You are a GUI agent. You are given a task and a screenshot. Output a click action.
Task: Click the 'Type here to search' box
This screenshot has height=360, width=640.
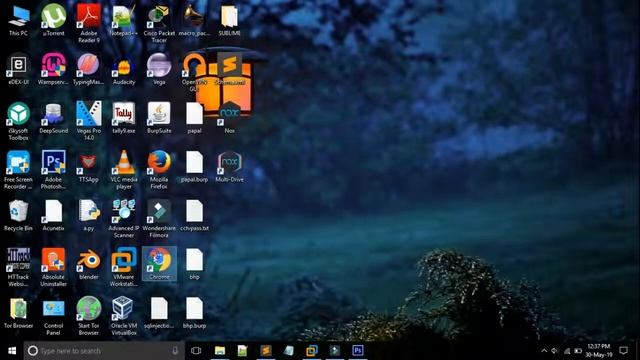(104, 351)
